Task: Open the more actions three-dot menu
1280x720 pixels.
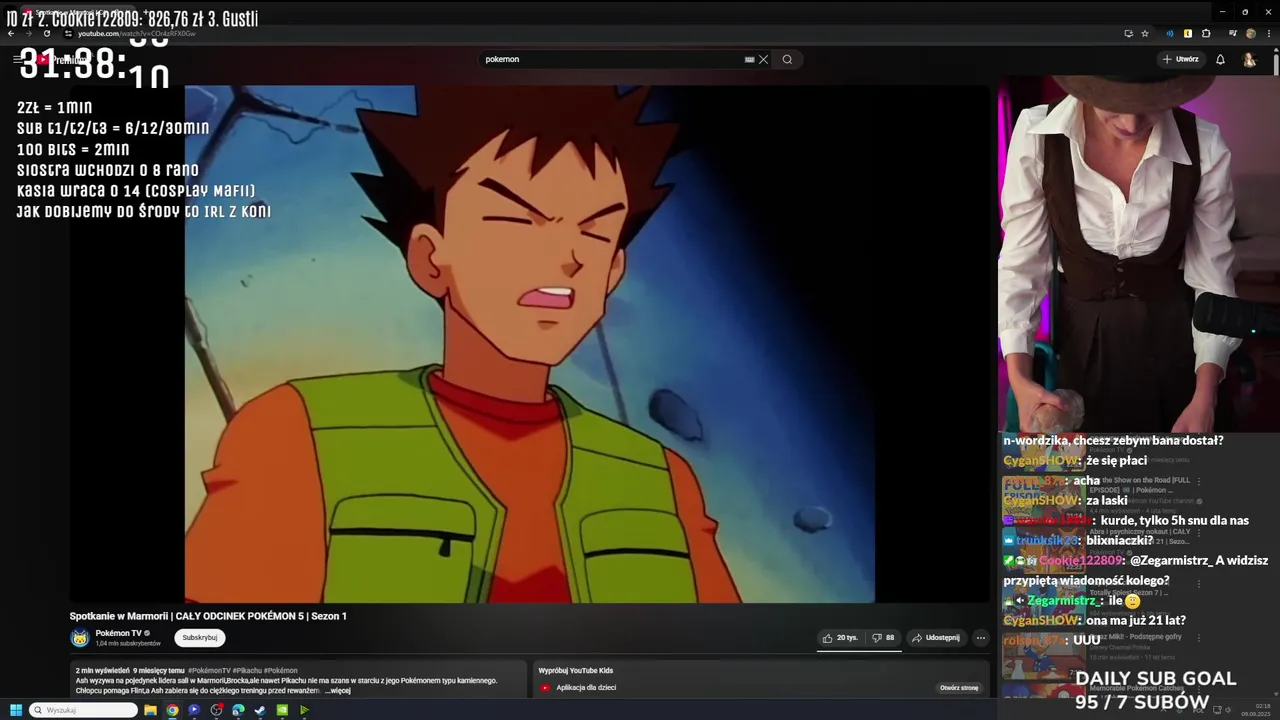Action: point(981,638)
